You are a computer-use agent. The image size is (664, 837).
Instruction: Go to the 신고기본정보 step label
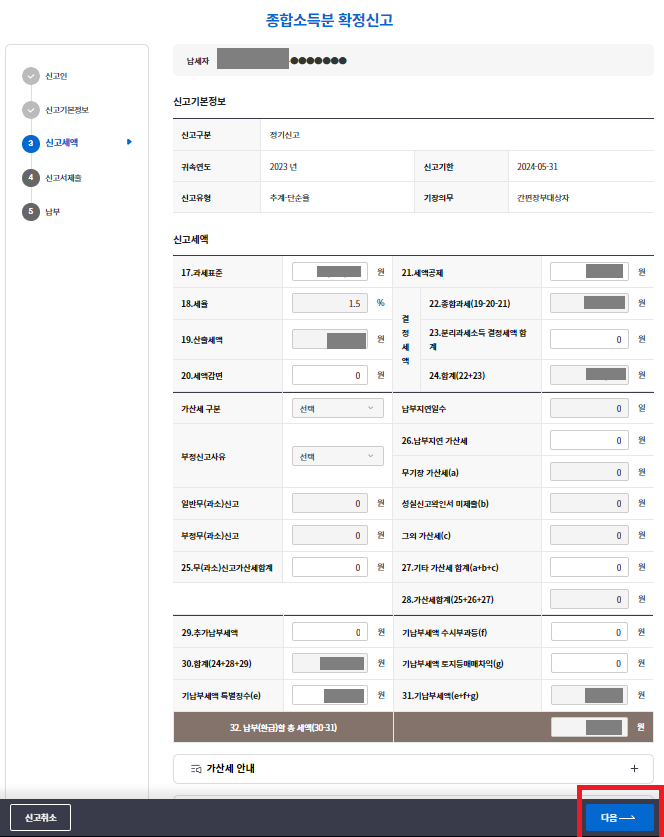[x=67, y=110]
